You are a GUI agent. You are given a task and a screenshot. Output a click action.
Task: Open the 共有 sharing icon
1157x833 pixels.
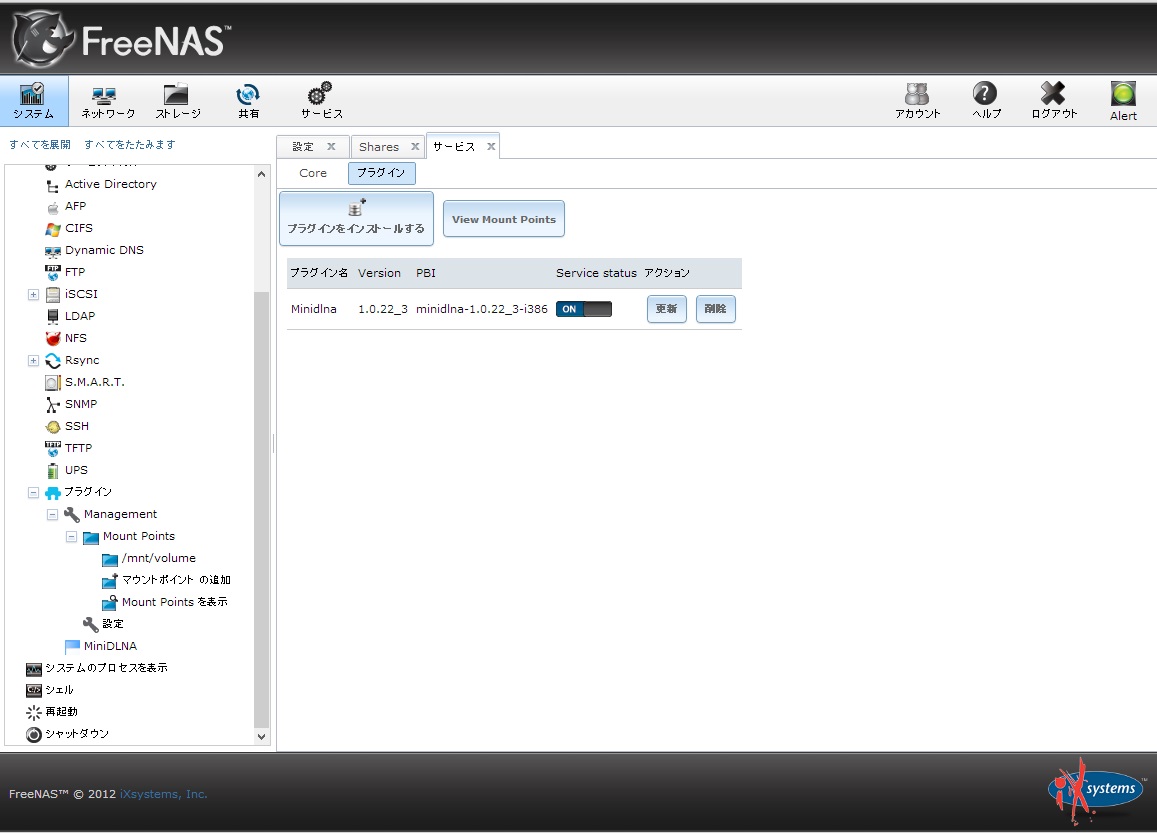pos(249,101)
